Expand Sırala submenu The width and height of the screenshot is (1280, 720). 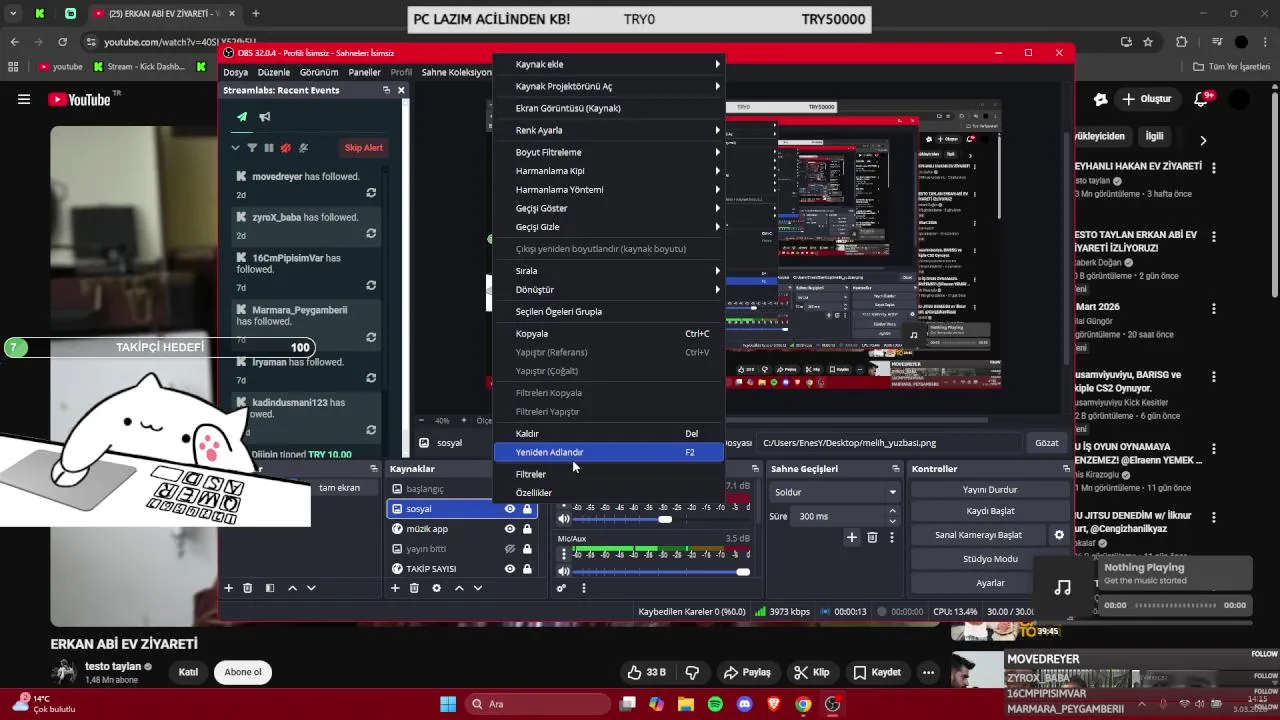[x=609, y=271]
